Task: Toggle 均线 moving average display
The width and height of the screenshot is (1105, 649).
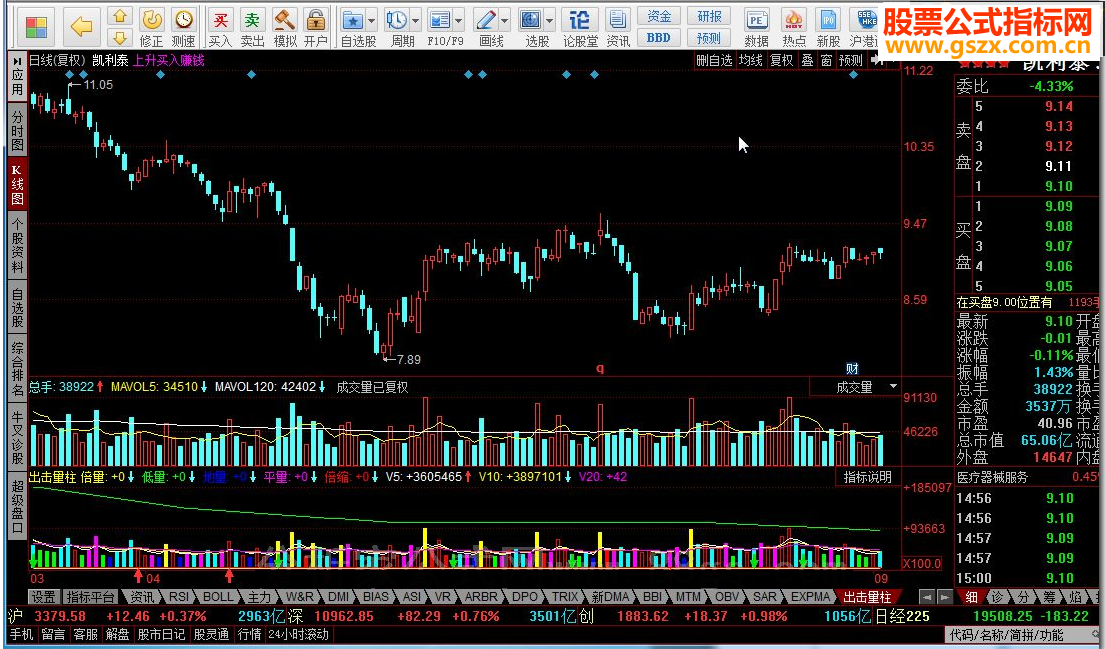Action: [750, 60]
